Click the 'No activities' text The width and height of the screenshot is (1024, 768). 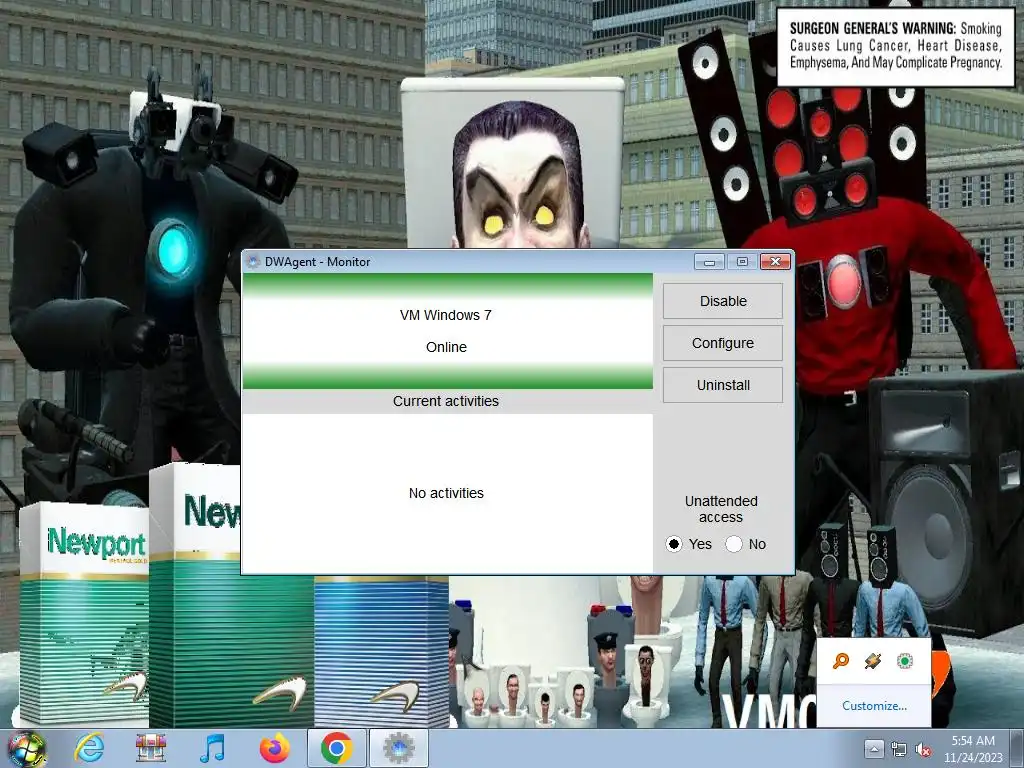coord(446,493)
